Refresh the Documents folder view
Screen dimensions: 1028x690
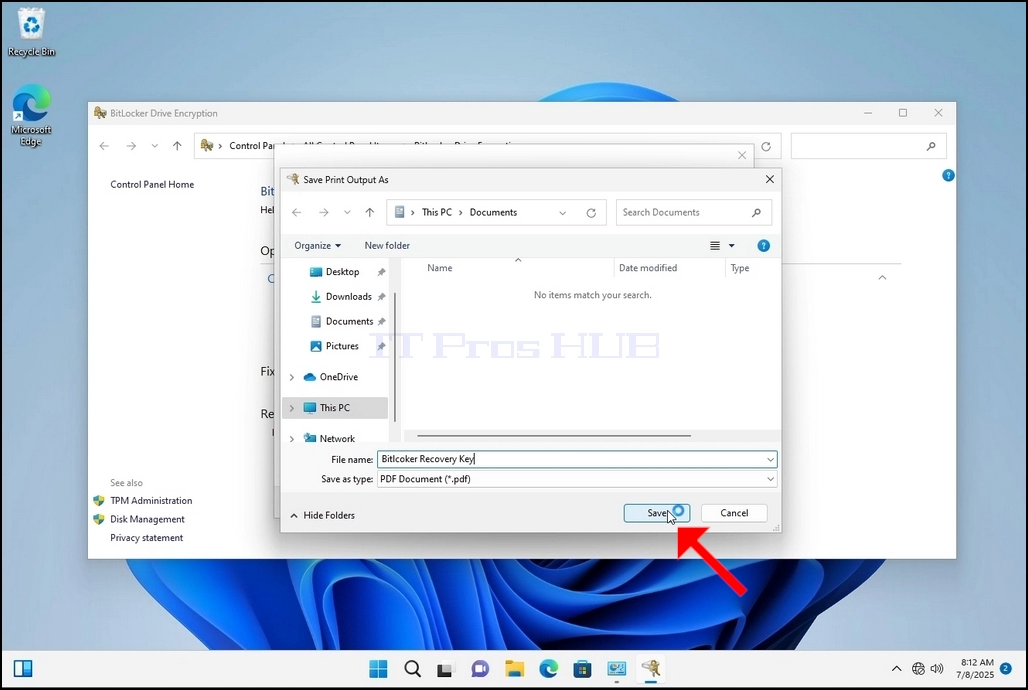[x=591, y=213]
